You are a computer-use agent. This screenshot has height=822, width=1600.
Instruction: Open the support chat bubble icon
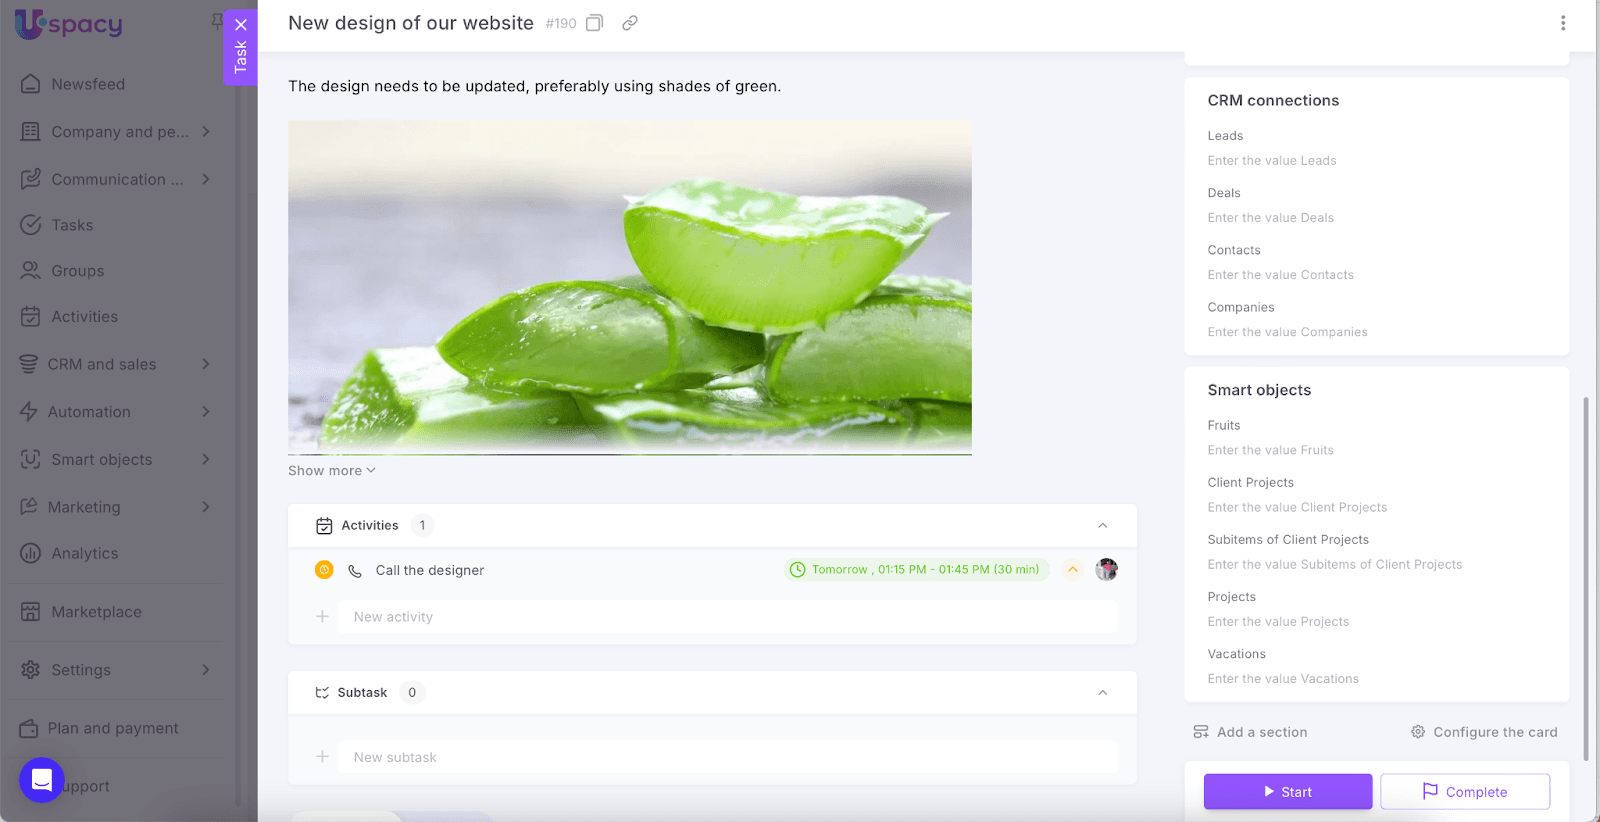coord(42,780)
